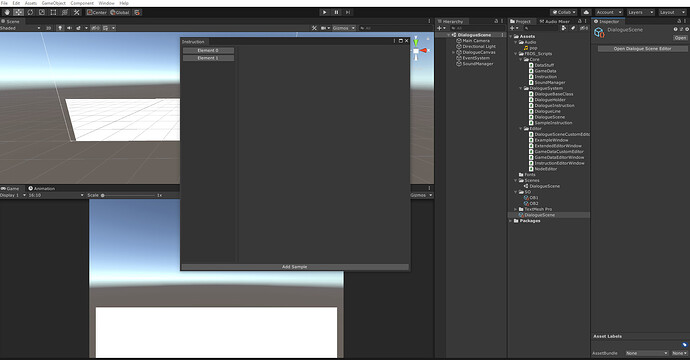Pause playback with the Pause button
The width and height of the screenshot is (690, 360).
click(336, 12)
